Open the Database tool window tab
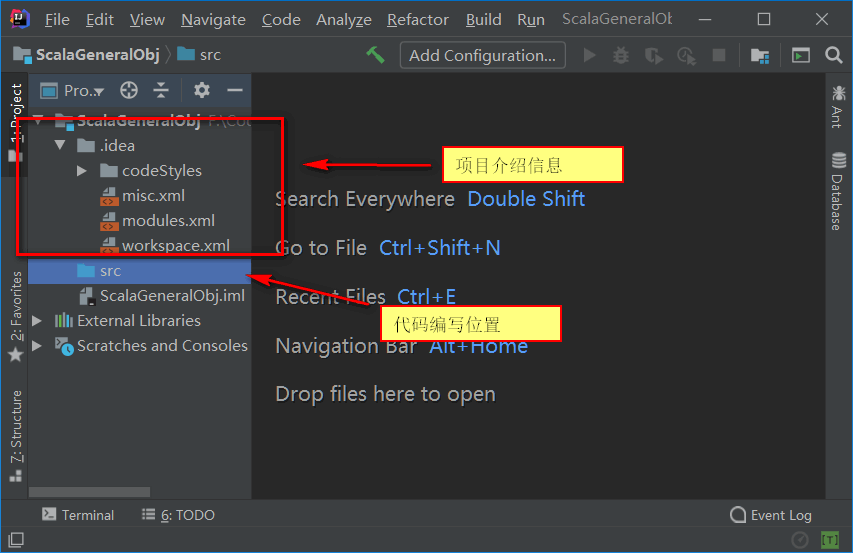 click(x=838, y=191)
